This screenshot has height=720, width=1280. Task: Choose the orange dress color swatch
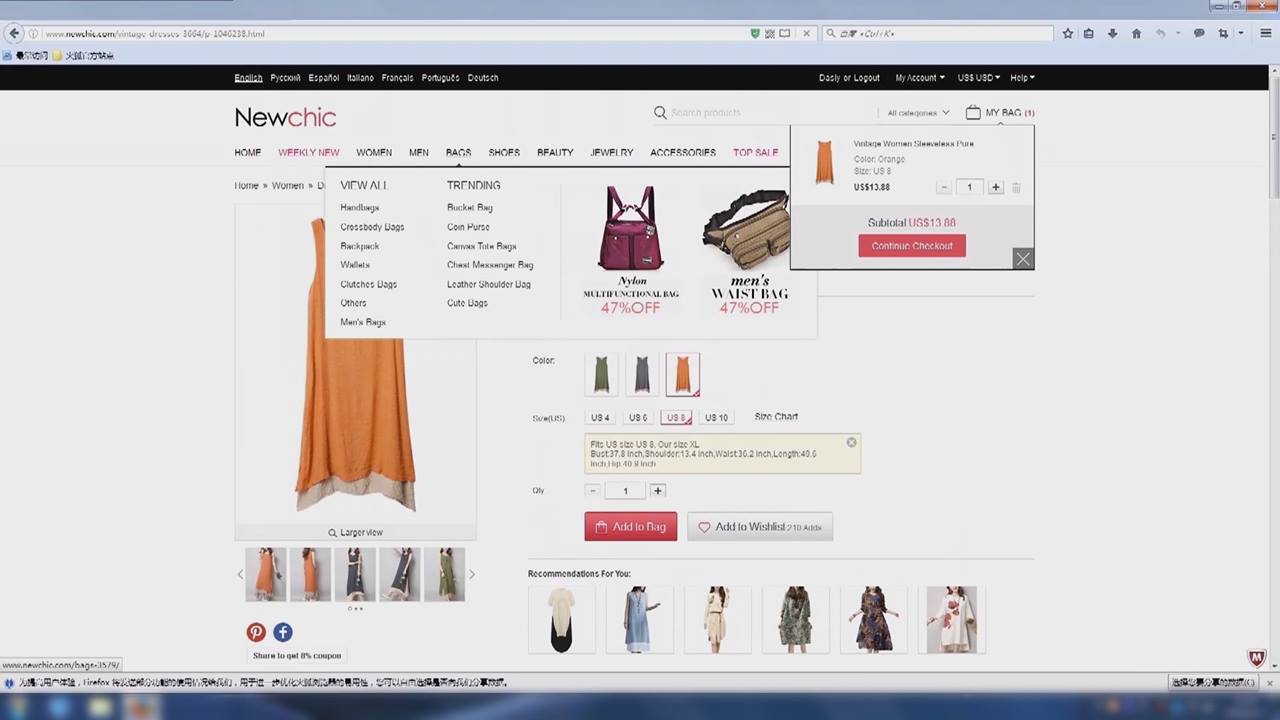(x=683, y=375)
